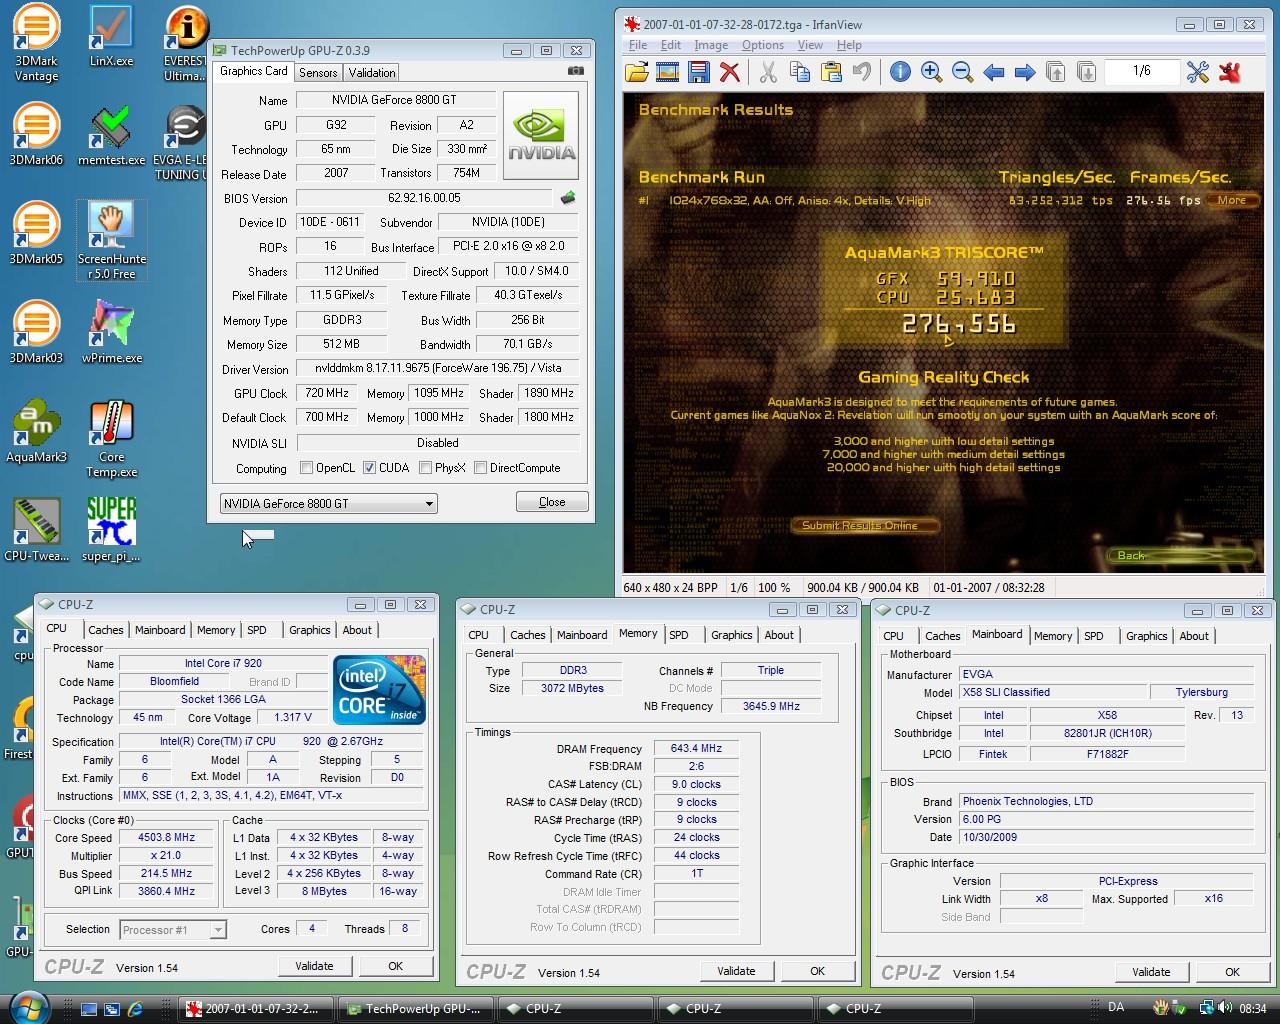1280x1024 pixels.
Task: Open the AquaMark3 desktop shortcut
Action: [x=36, y=430]
